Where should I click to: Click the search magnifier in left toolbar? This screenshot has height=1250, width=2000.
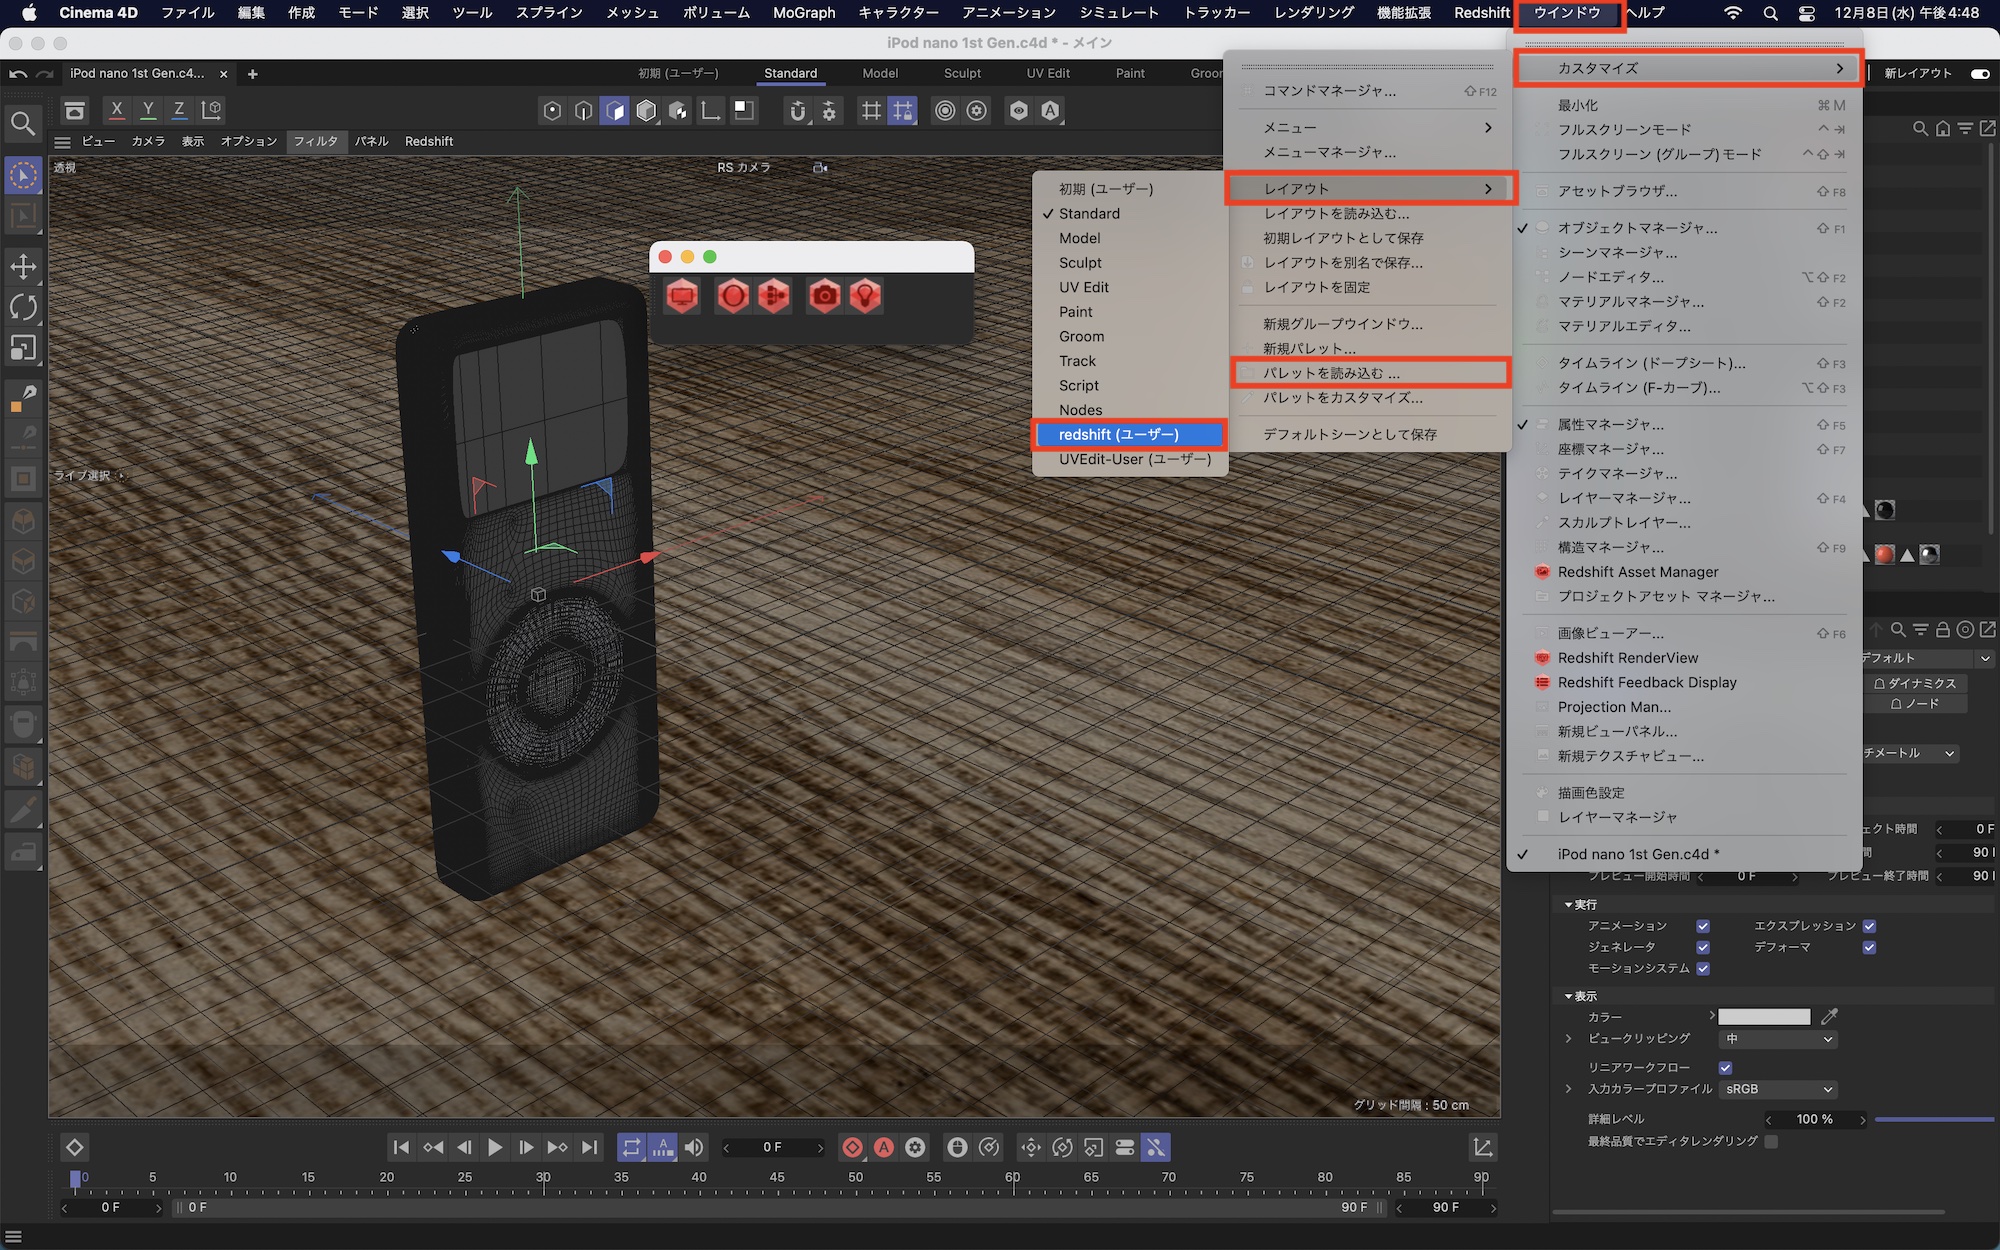(23, 124)
